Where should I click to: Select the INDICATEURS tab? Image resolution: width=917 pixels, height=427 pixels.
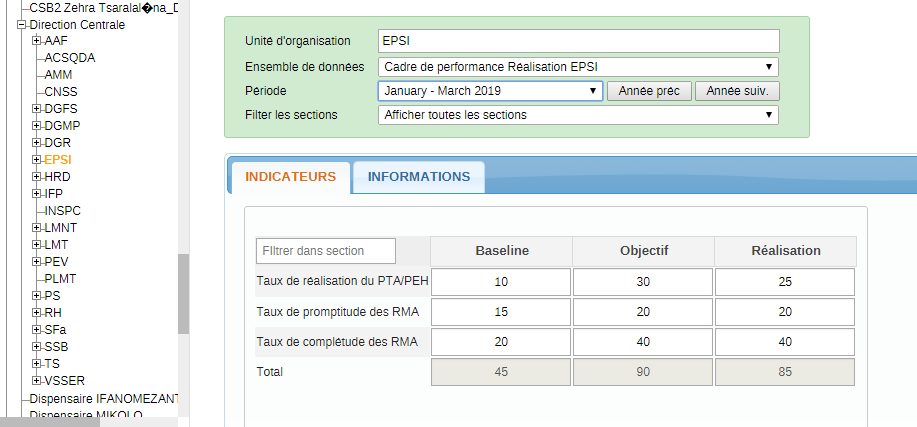290,177
